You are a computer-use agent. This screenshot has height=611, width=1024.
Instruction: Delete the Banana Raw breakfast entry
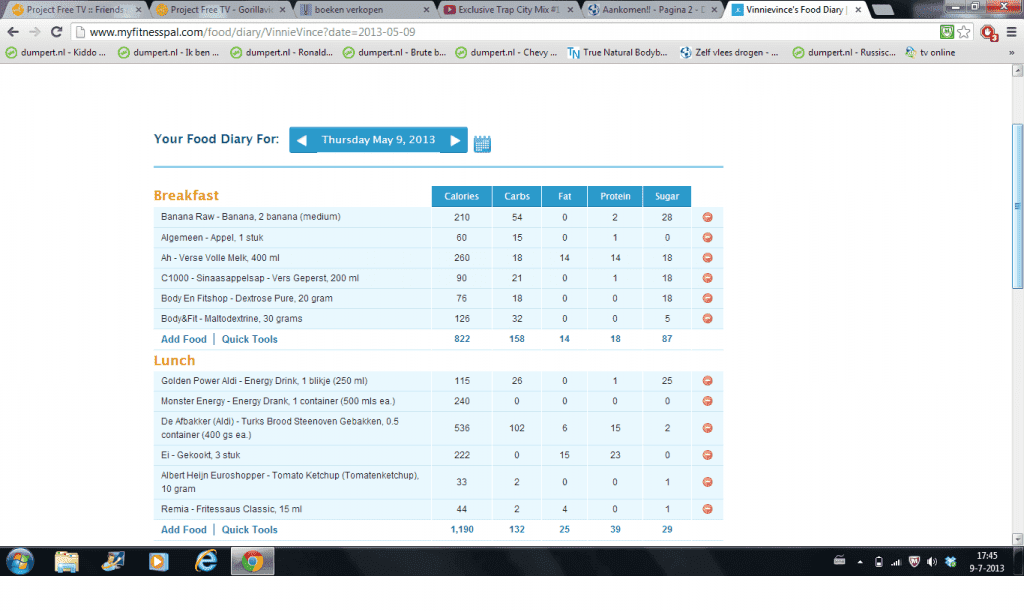tap(707, 217)
